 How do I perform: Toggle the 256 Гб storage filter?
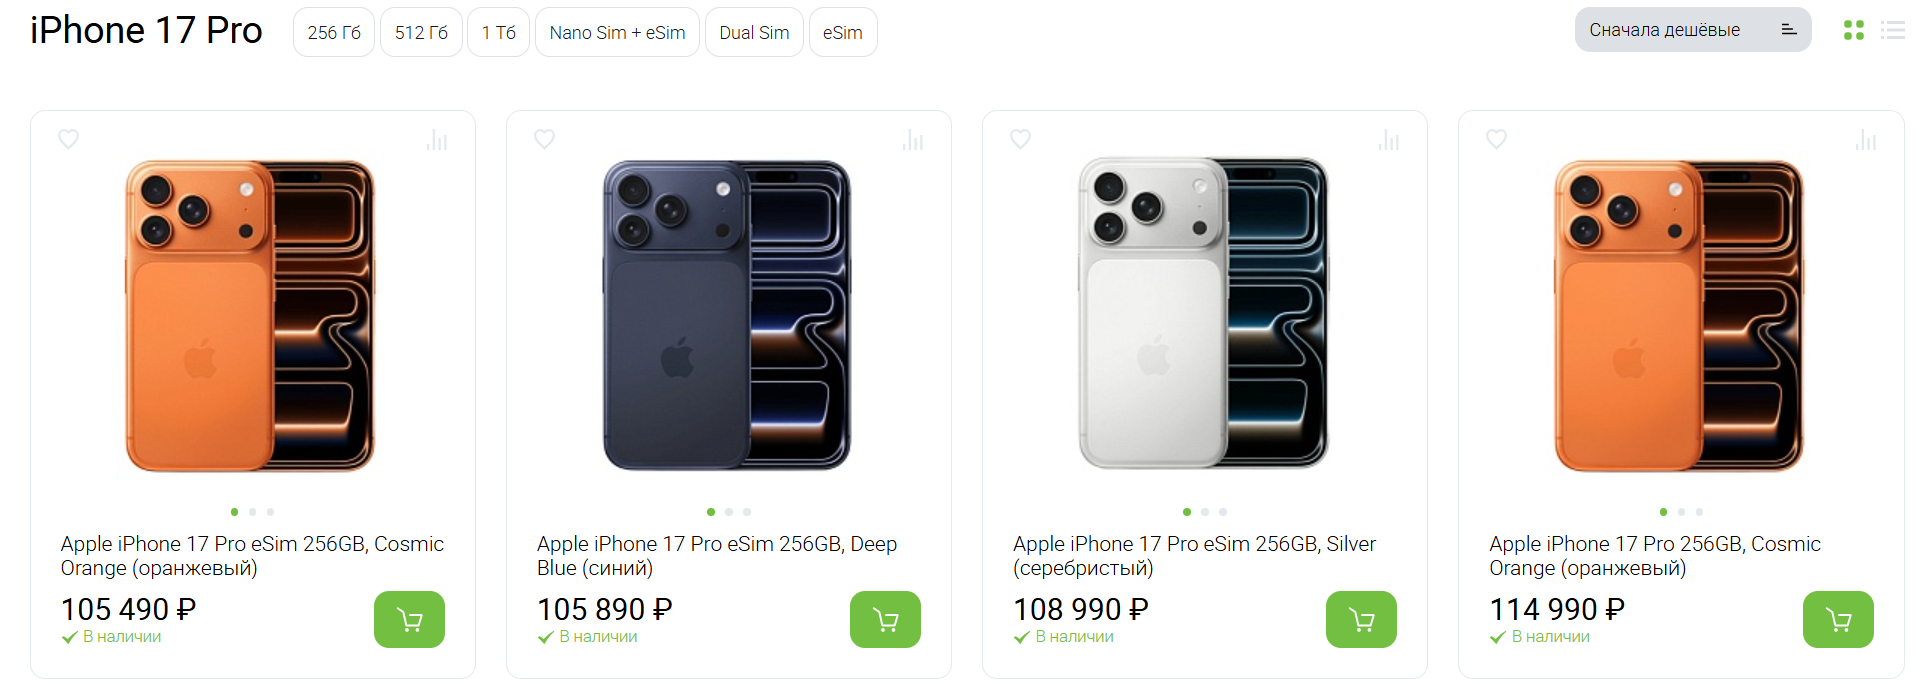(334, 33)
